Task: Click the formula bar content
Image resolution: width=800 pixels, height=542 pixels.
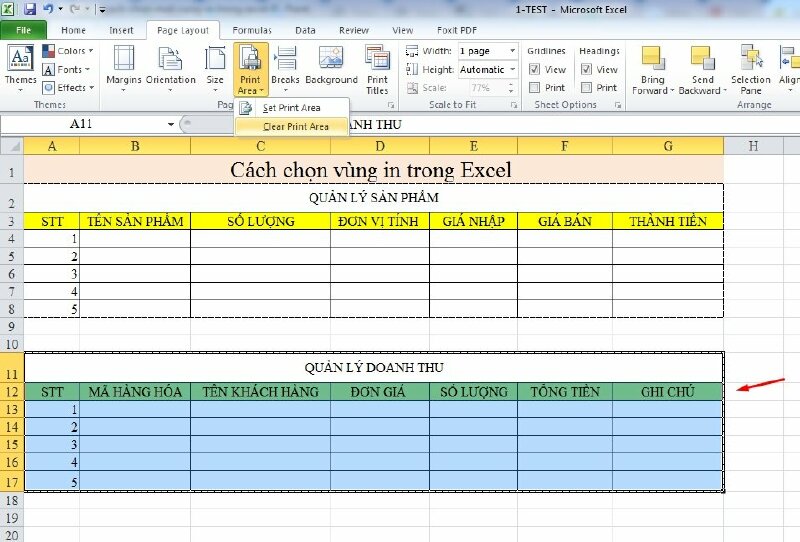Action: click(x=574, y=124)
